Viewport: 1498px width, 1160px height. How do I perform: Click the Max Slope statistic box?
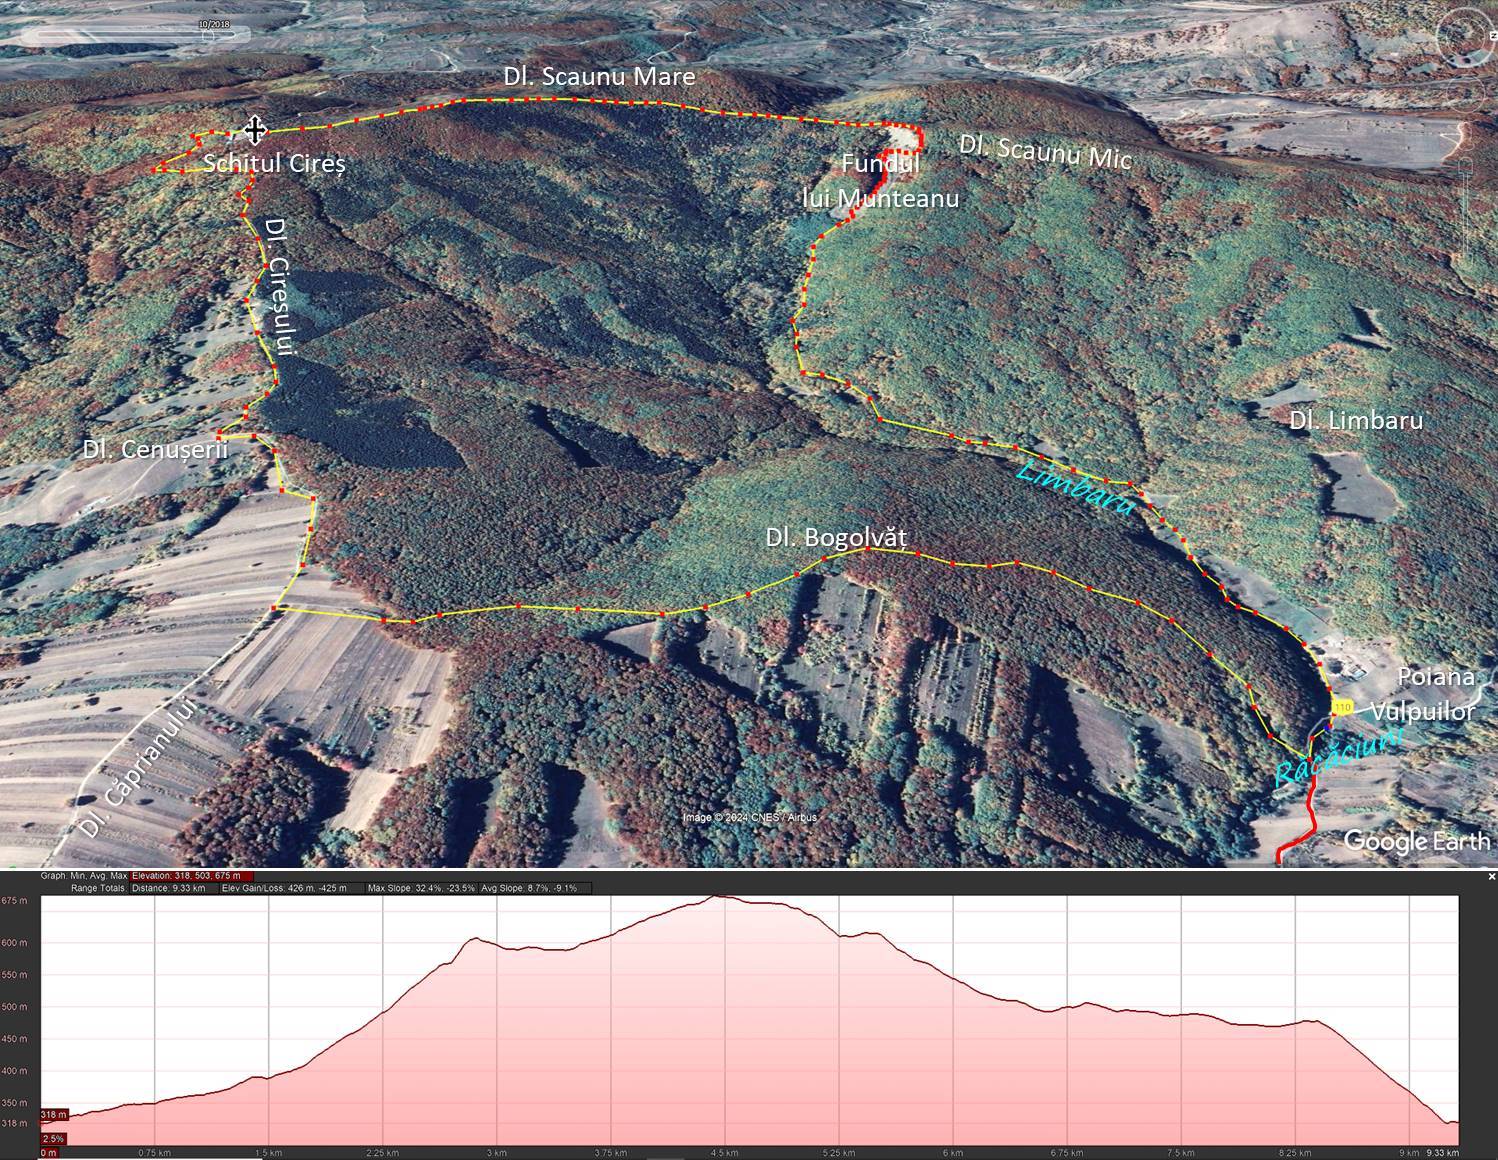click(421, 888)
